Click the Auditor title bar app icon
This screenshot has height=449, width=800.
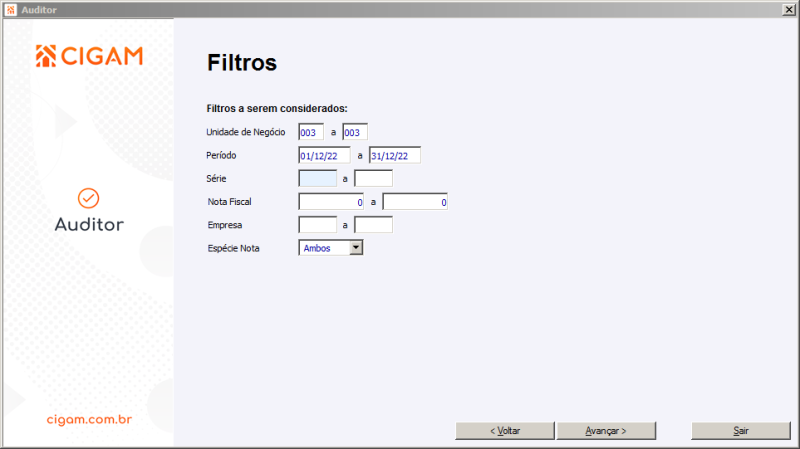(x=11, y=10)
